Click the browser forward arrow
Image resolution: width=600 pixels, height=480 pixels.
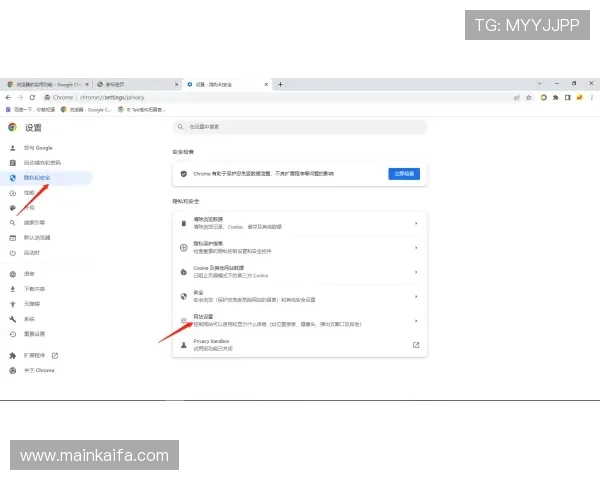[x=20, y=98]
